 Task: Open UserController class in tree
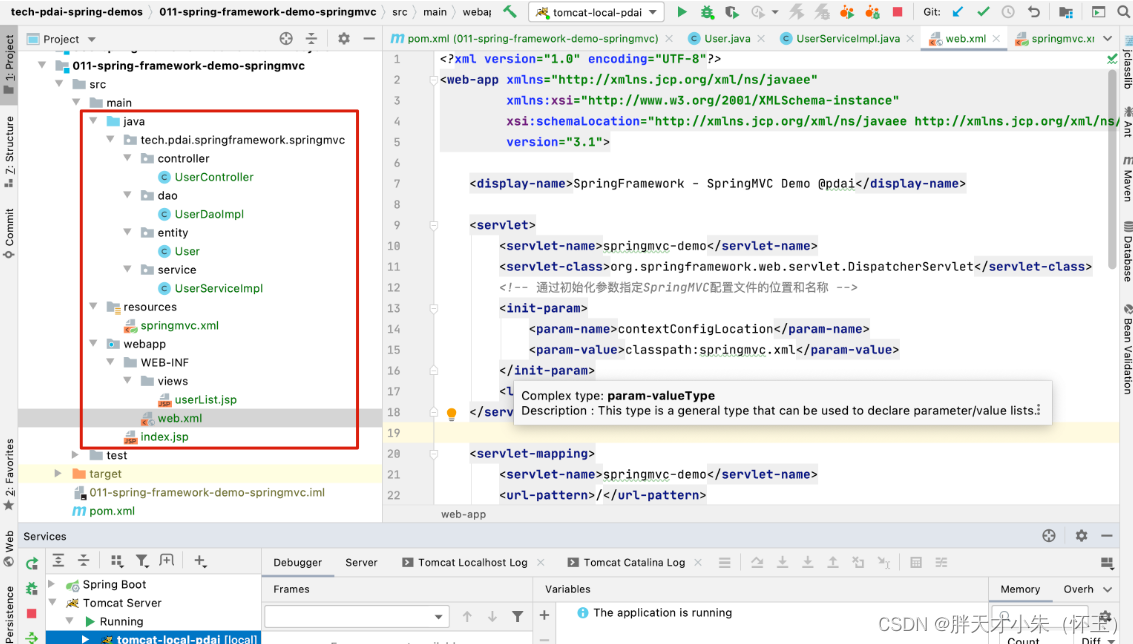pos(214,177)
